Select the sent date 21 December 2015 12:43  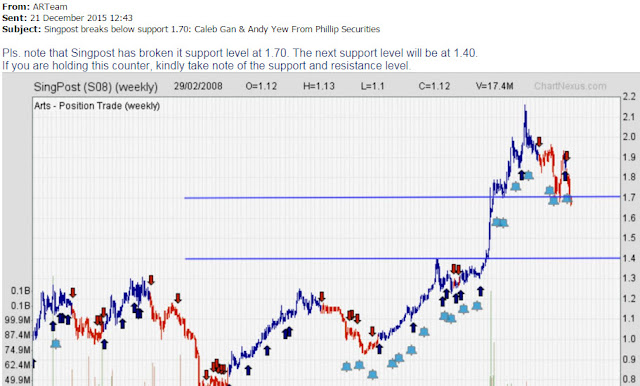(81, 18)
